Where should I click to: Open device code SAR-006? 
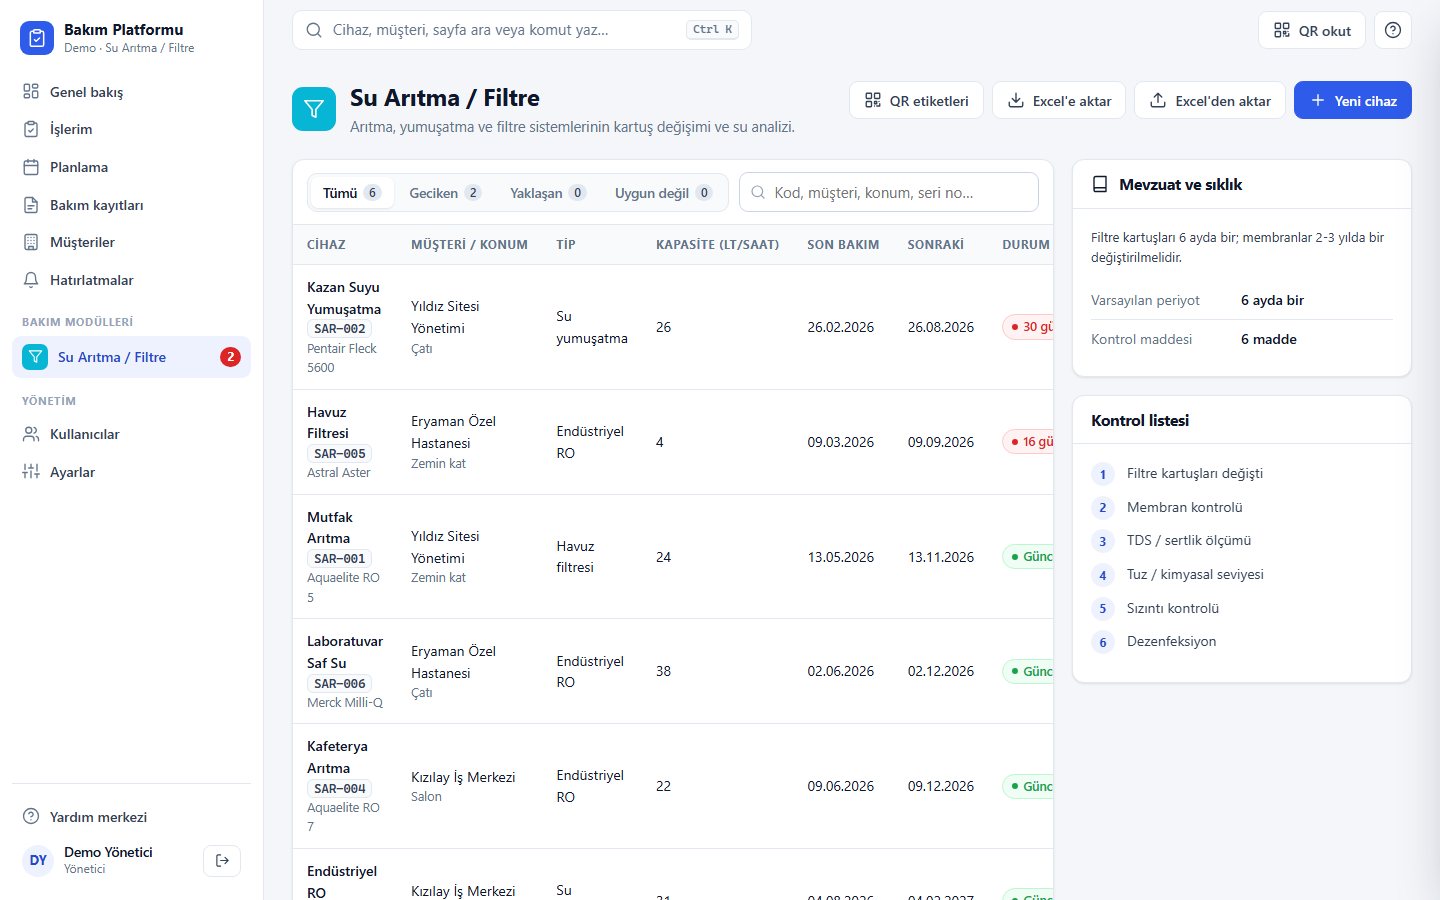point(340,683)
